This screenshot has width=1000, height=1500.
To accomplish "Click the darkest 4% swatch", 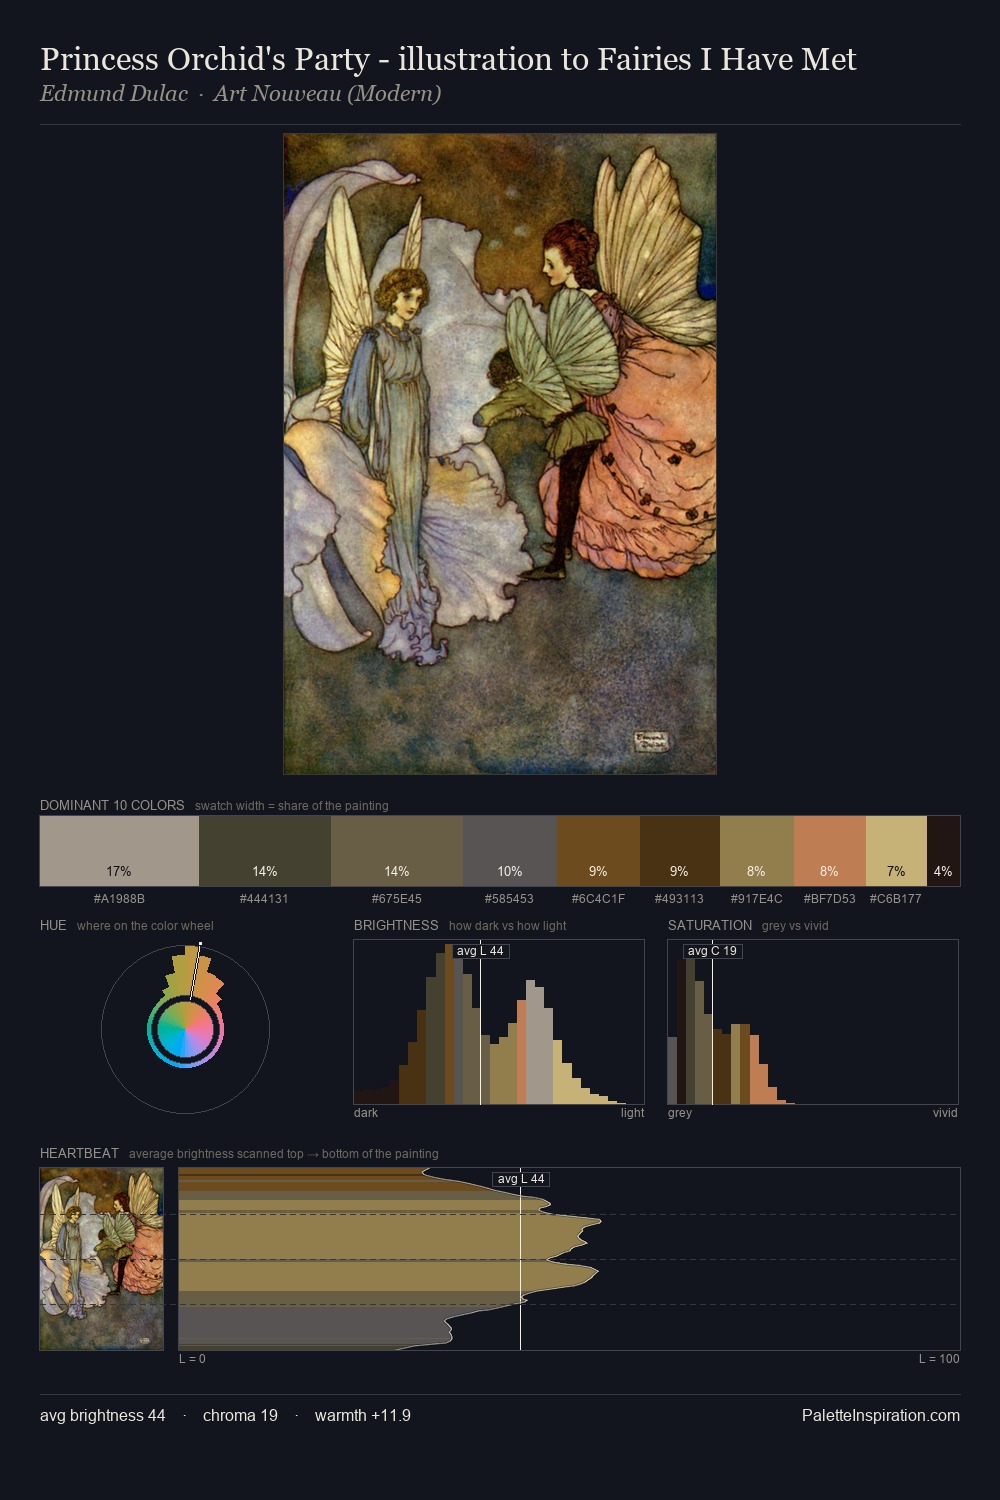I will point(943,851).
